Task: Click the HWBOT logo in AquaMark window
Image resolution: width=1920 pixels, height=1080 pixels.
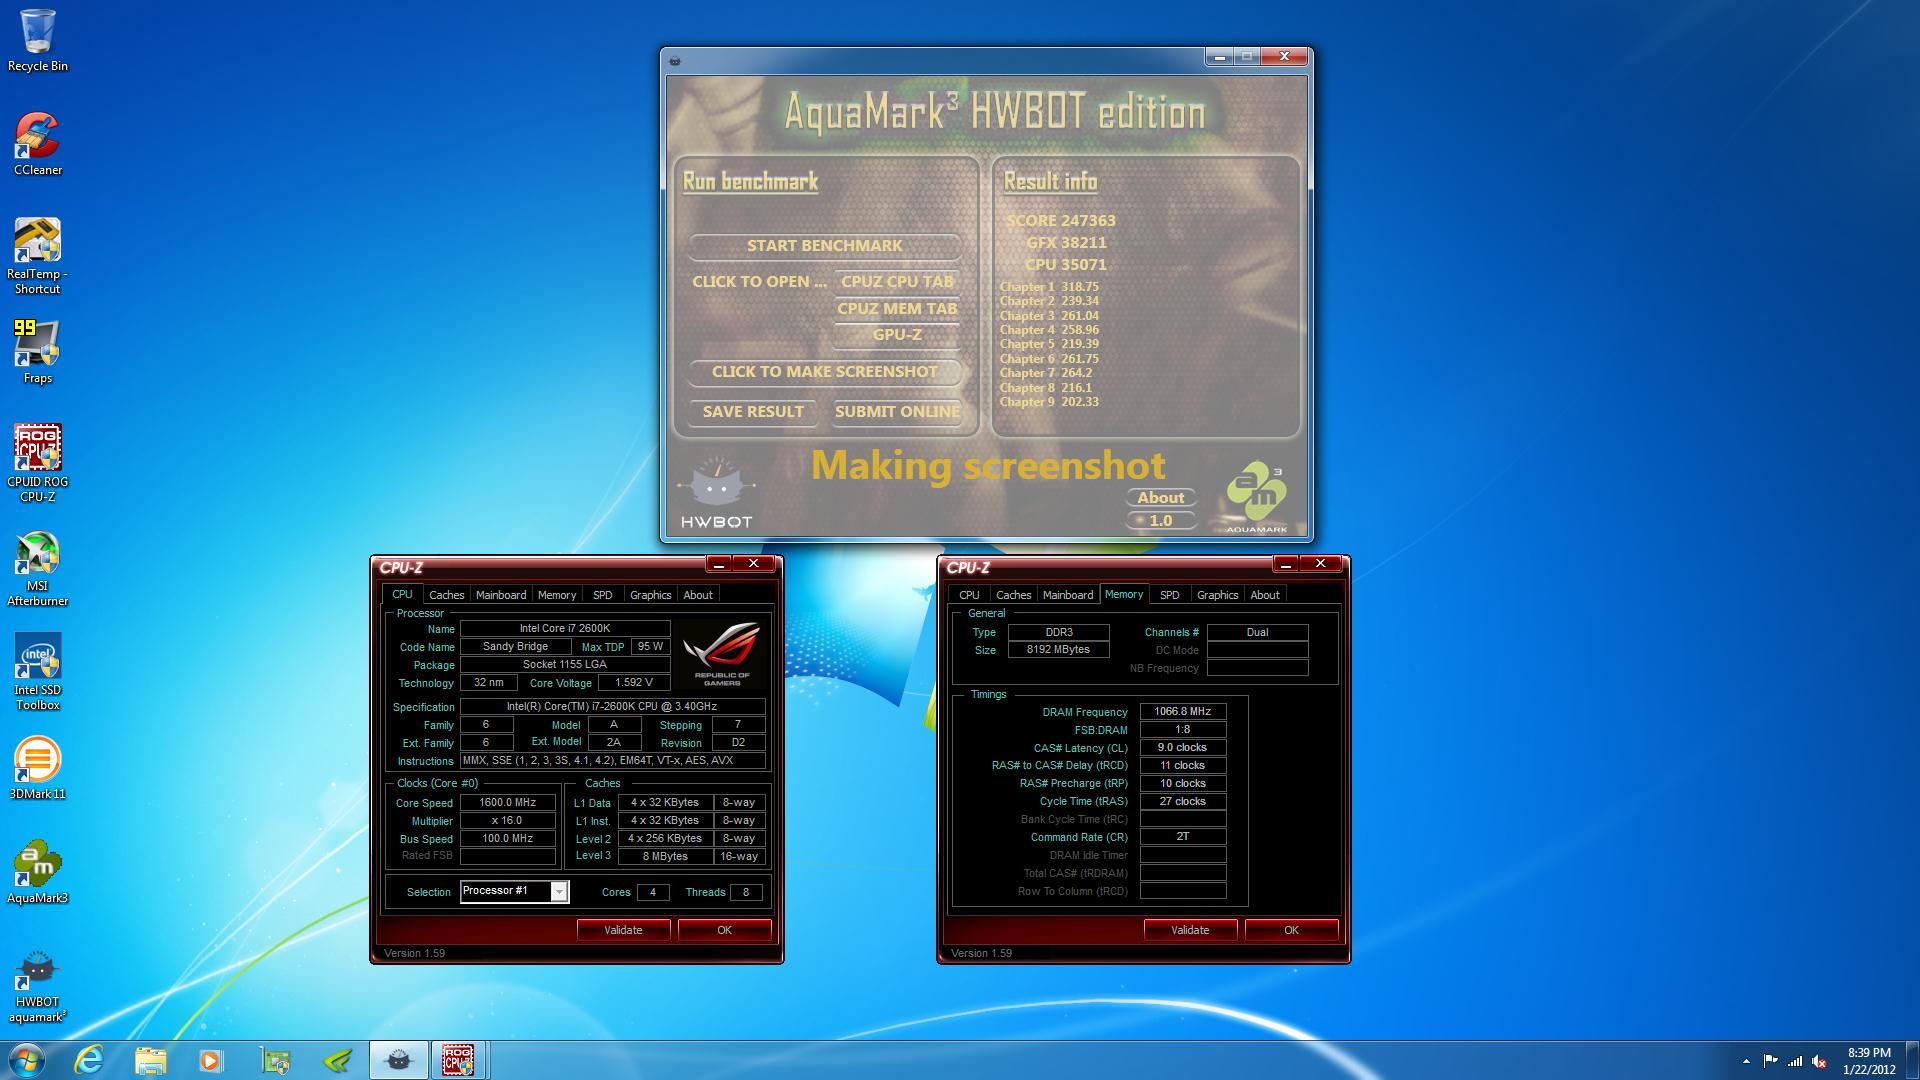Action: [x=716, y=493]
